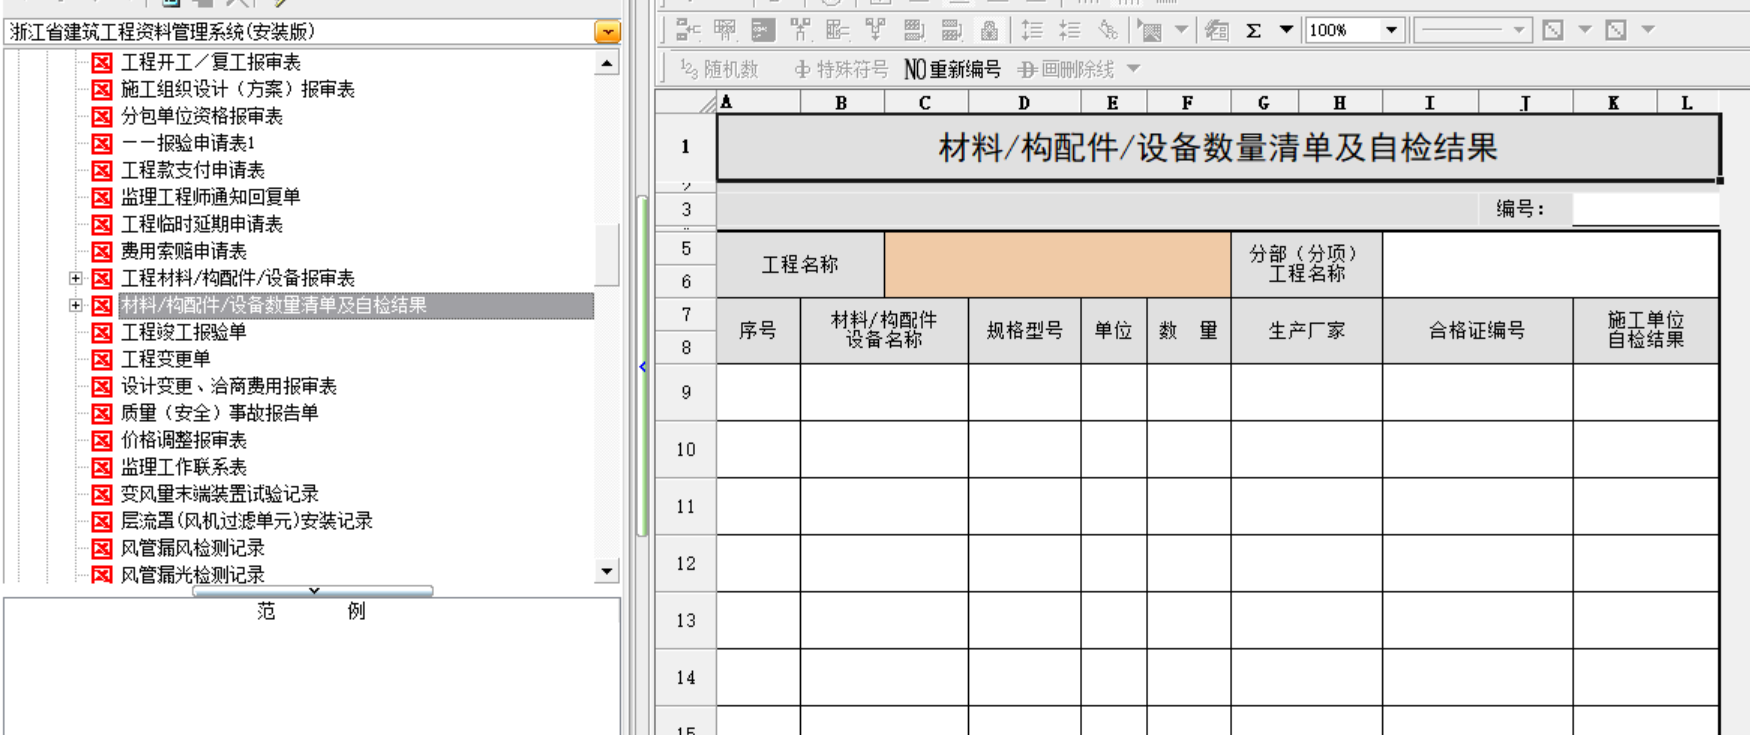The image size is (1750, 735).
Task: Open the 100% zoom dropdown
Action: click(x=1391, y=31)
